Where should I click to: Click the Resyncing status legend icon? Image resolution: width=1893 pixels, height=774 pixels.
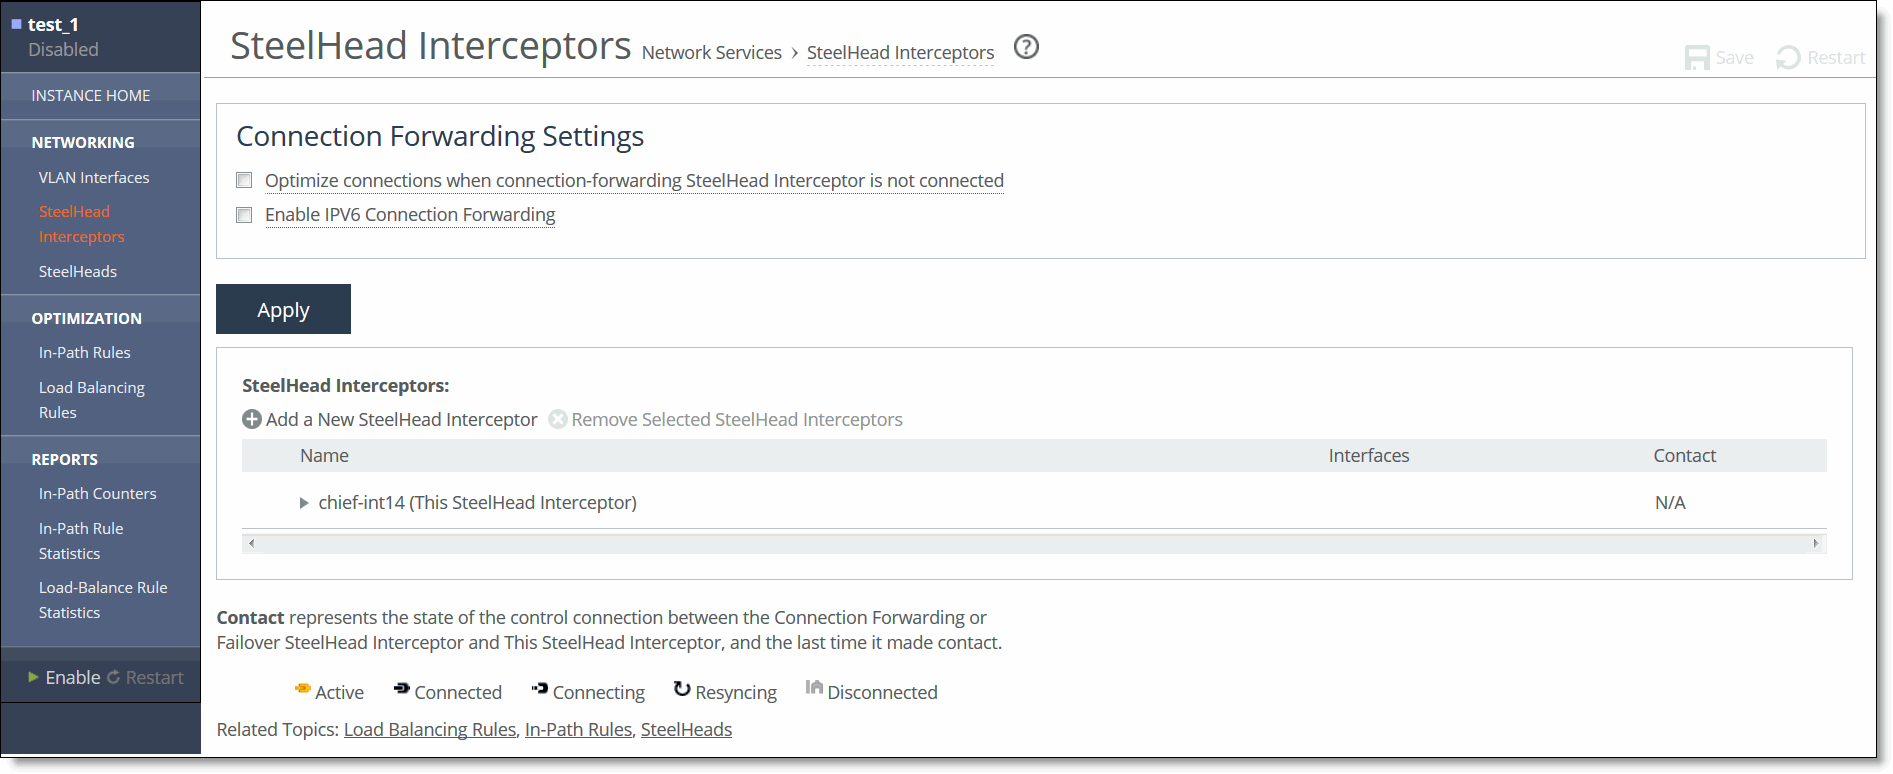tap(682, 688)
